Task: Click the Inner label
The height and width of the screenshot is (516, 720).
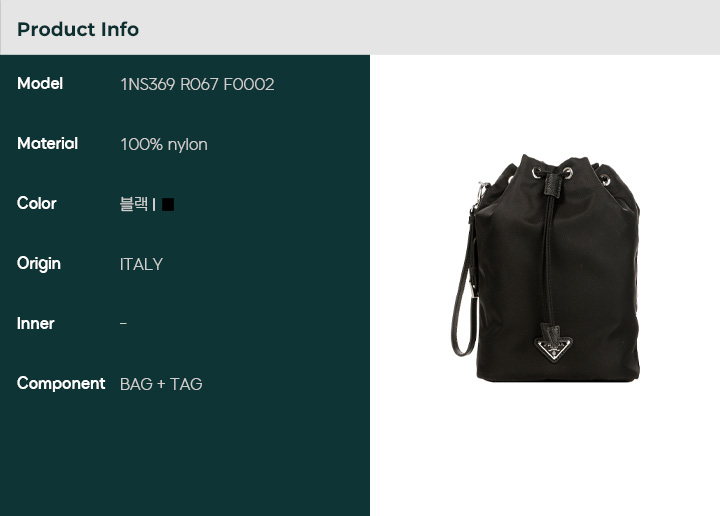Action: click(x=35, y=324)
